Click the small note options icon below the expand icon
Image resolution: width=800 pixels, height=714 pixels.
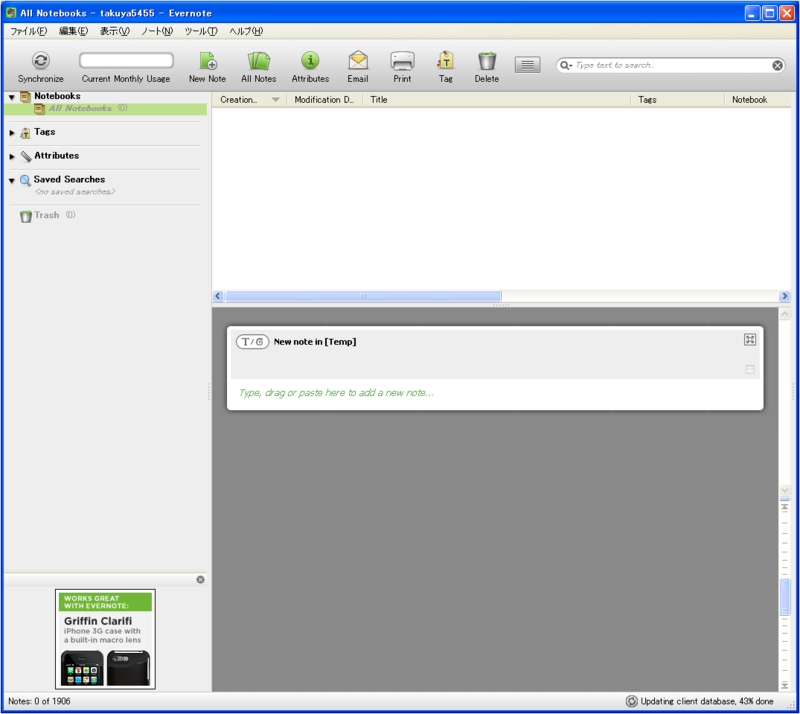[x=749, y=369]
